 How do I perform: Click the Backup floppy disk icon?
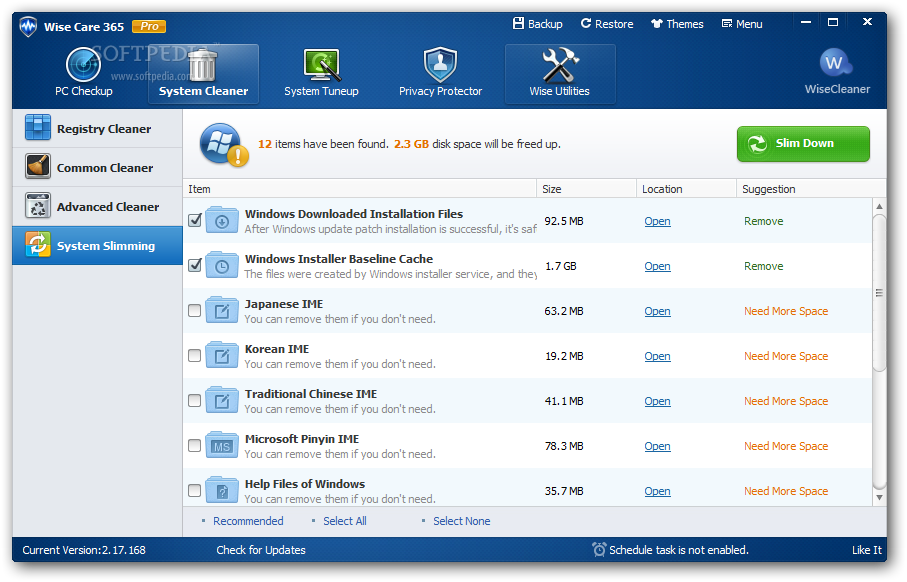pyautogui.click(x=518, y=23)
